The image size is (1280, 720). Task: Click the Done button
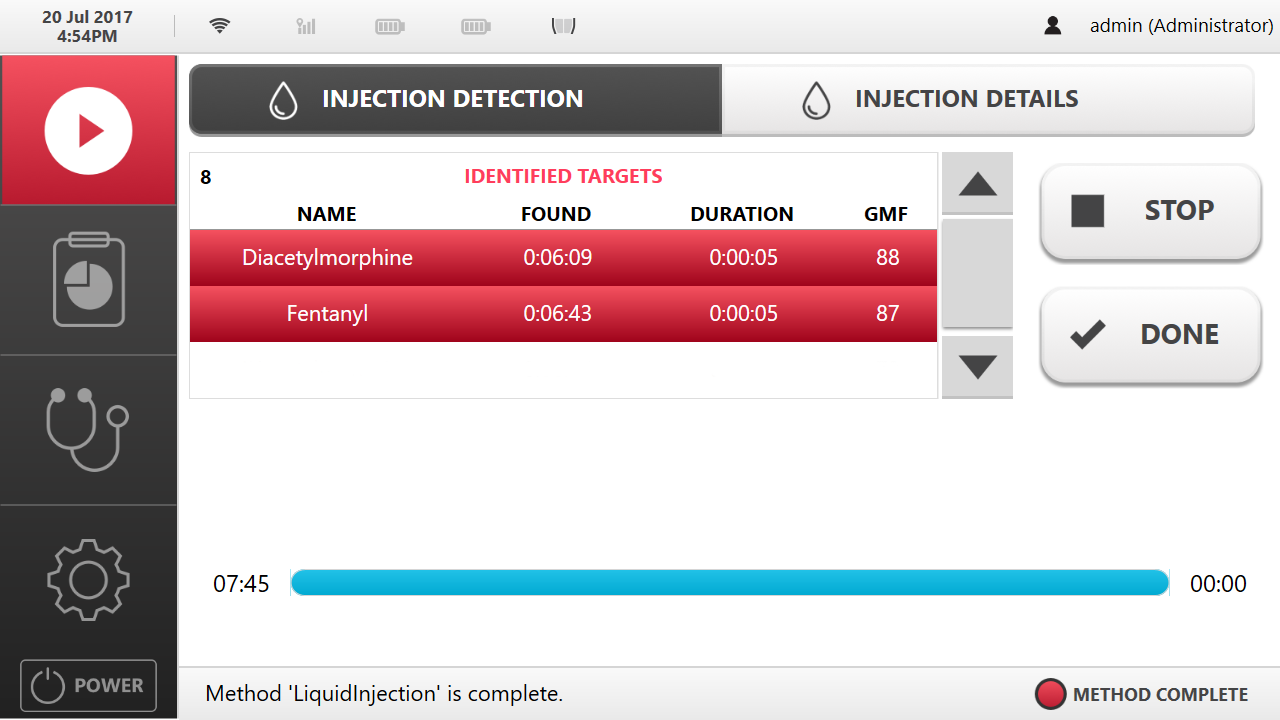1151,335
